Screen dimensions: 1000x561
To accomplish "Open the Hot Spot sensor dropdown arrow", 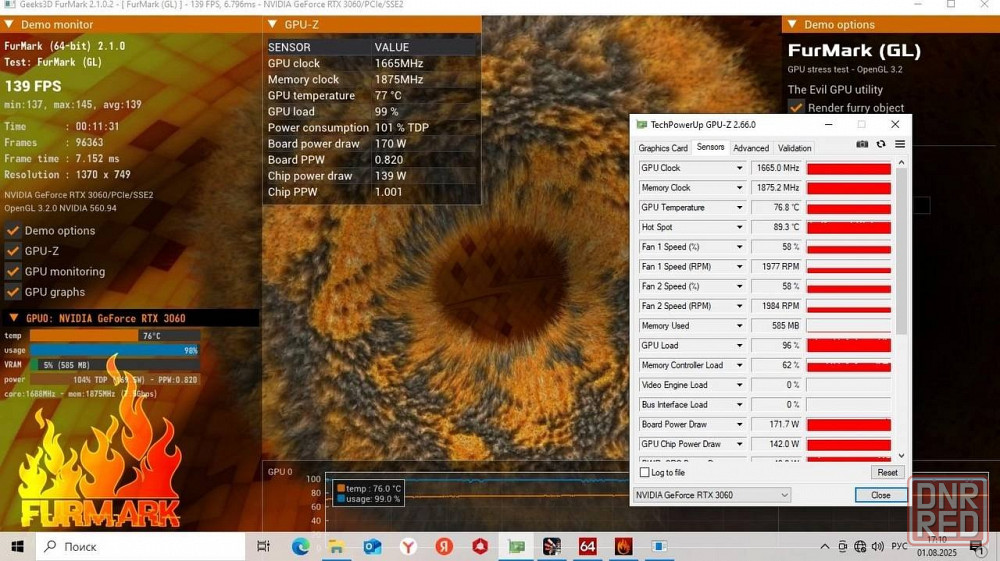I will point(739,227).
